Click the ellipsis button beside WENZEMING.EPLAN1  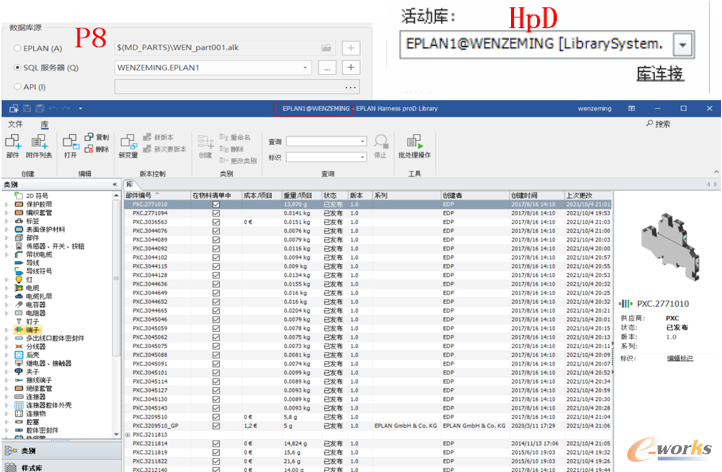pos(327,68)
